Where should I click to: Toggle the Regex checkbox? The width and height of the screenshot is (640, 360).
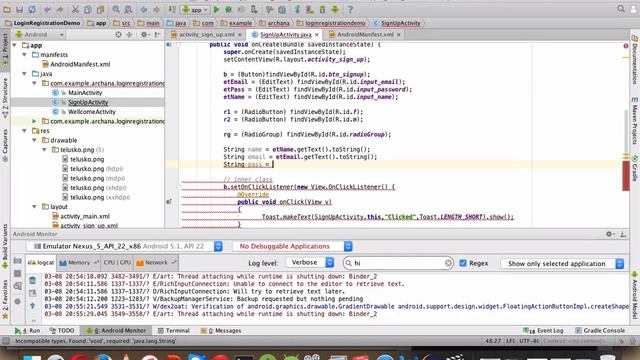click(462, 263)
